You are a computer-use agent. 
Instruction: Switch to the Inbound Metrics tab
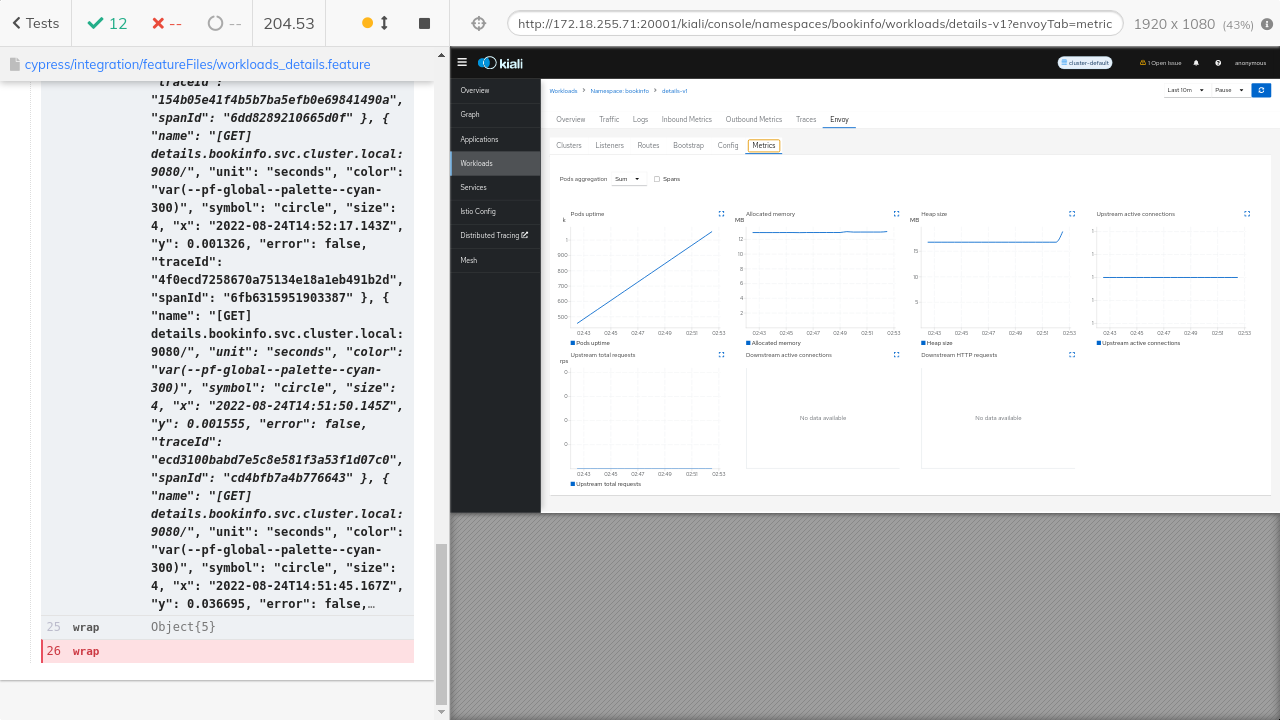(687, 119)
